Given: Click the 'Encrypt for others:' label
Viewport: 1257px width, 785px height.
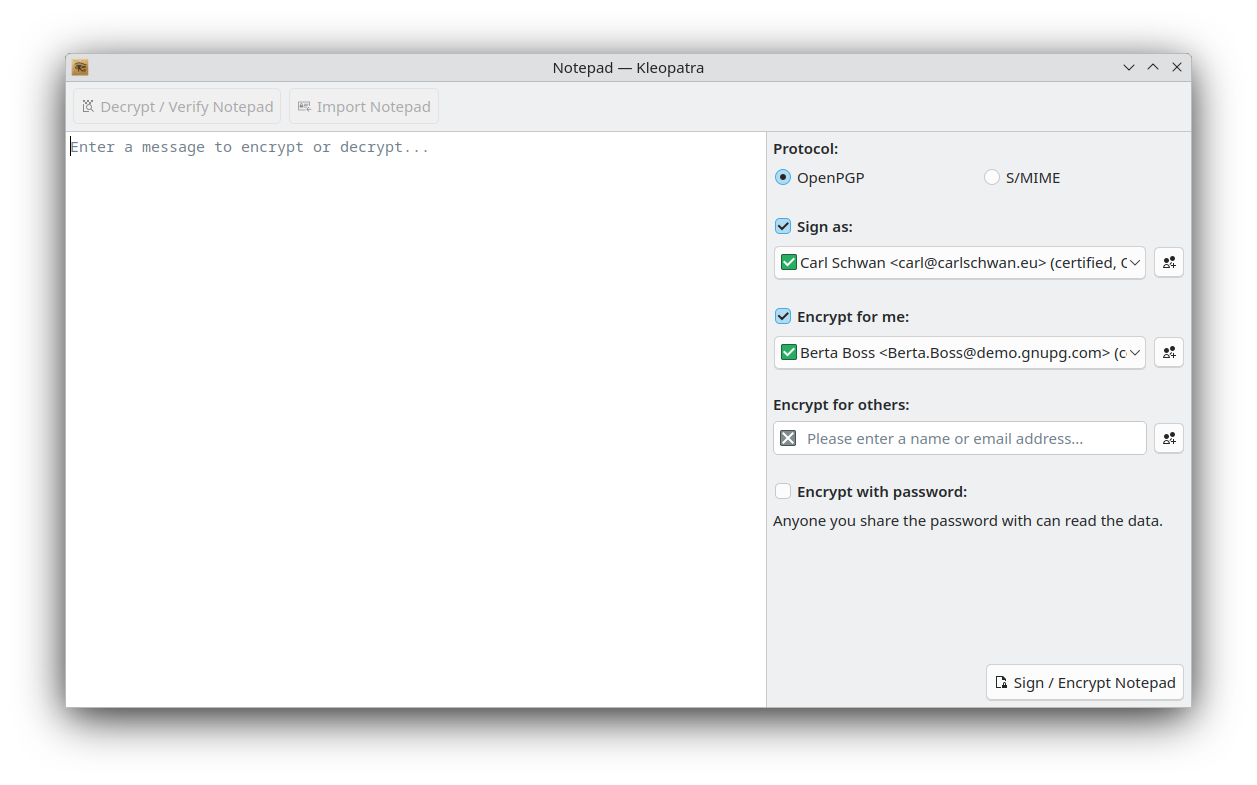Looking at the screenshot, I should (841, 405).
